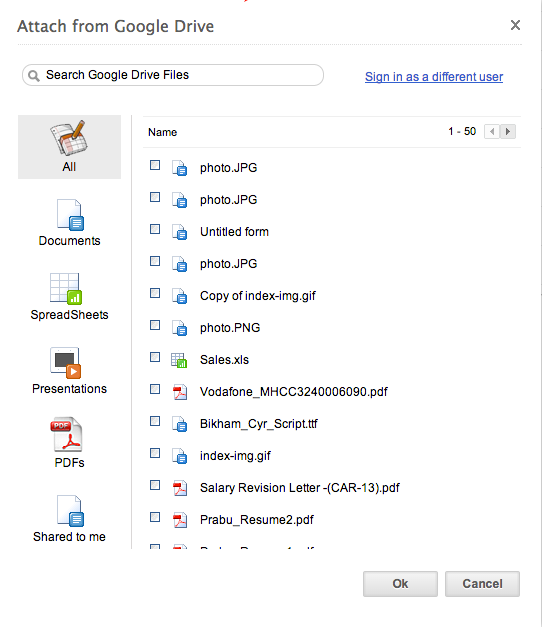Go to next page of files
Viewport: 542px width, 627px height.
[x=508, y=132]
